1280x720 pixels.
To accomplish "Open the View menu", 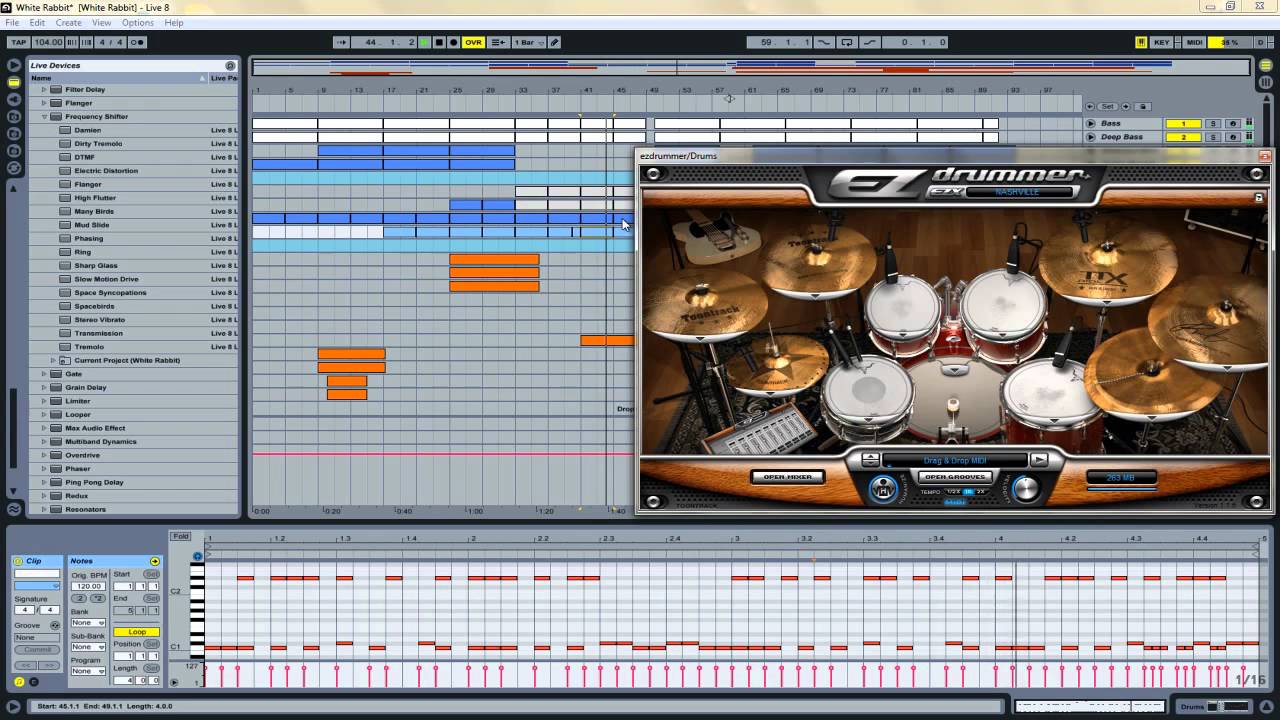I will pyautogui.click(x=102, y=22).
